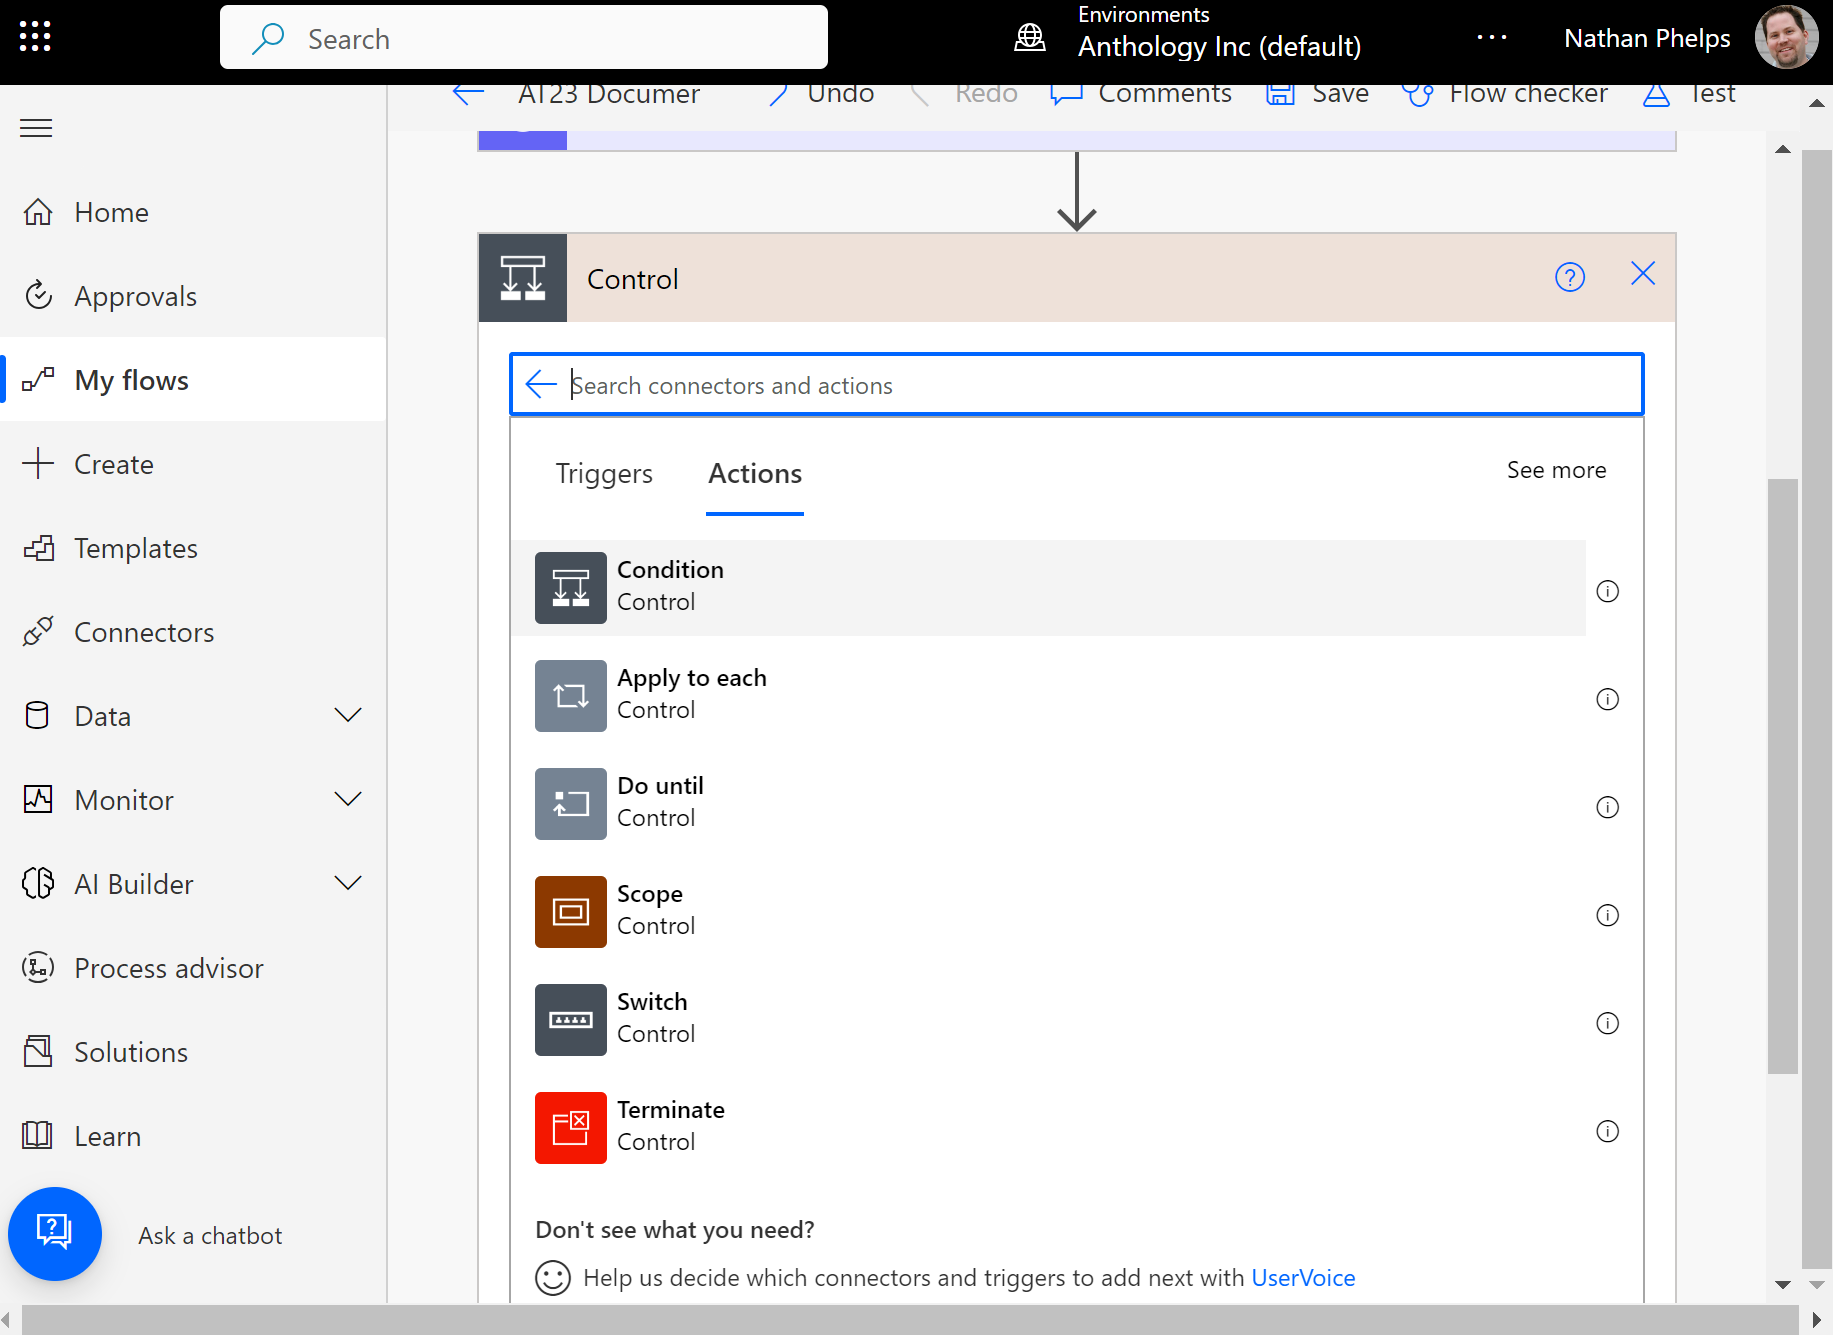Click Undo in the command bar

820,94
